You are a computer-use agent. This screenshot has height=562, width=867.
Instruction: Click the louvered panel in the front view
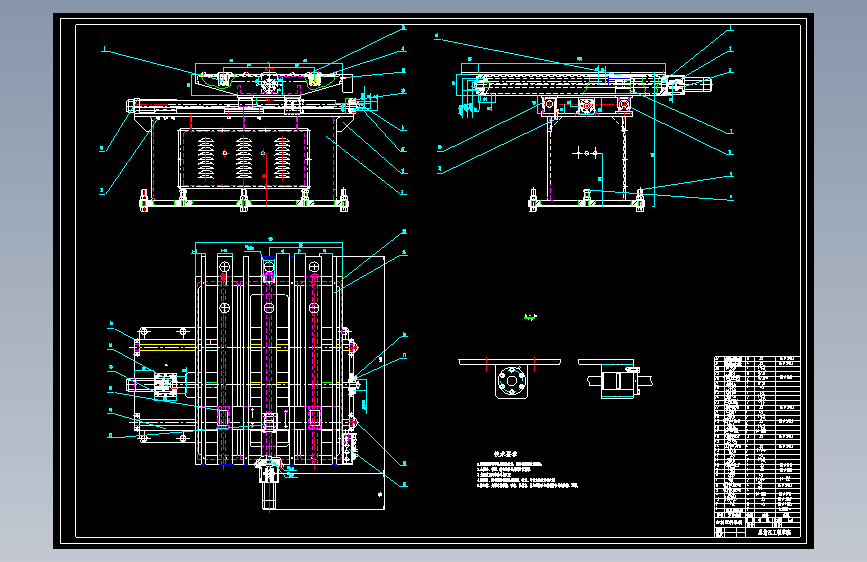tap(244, 158)
